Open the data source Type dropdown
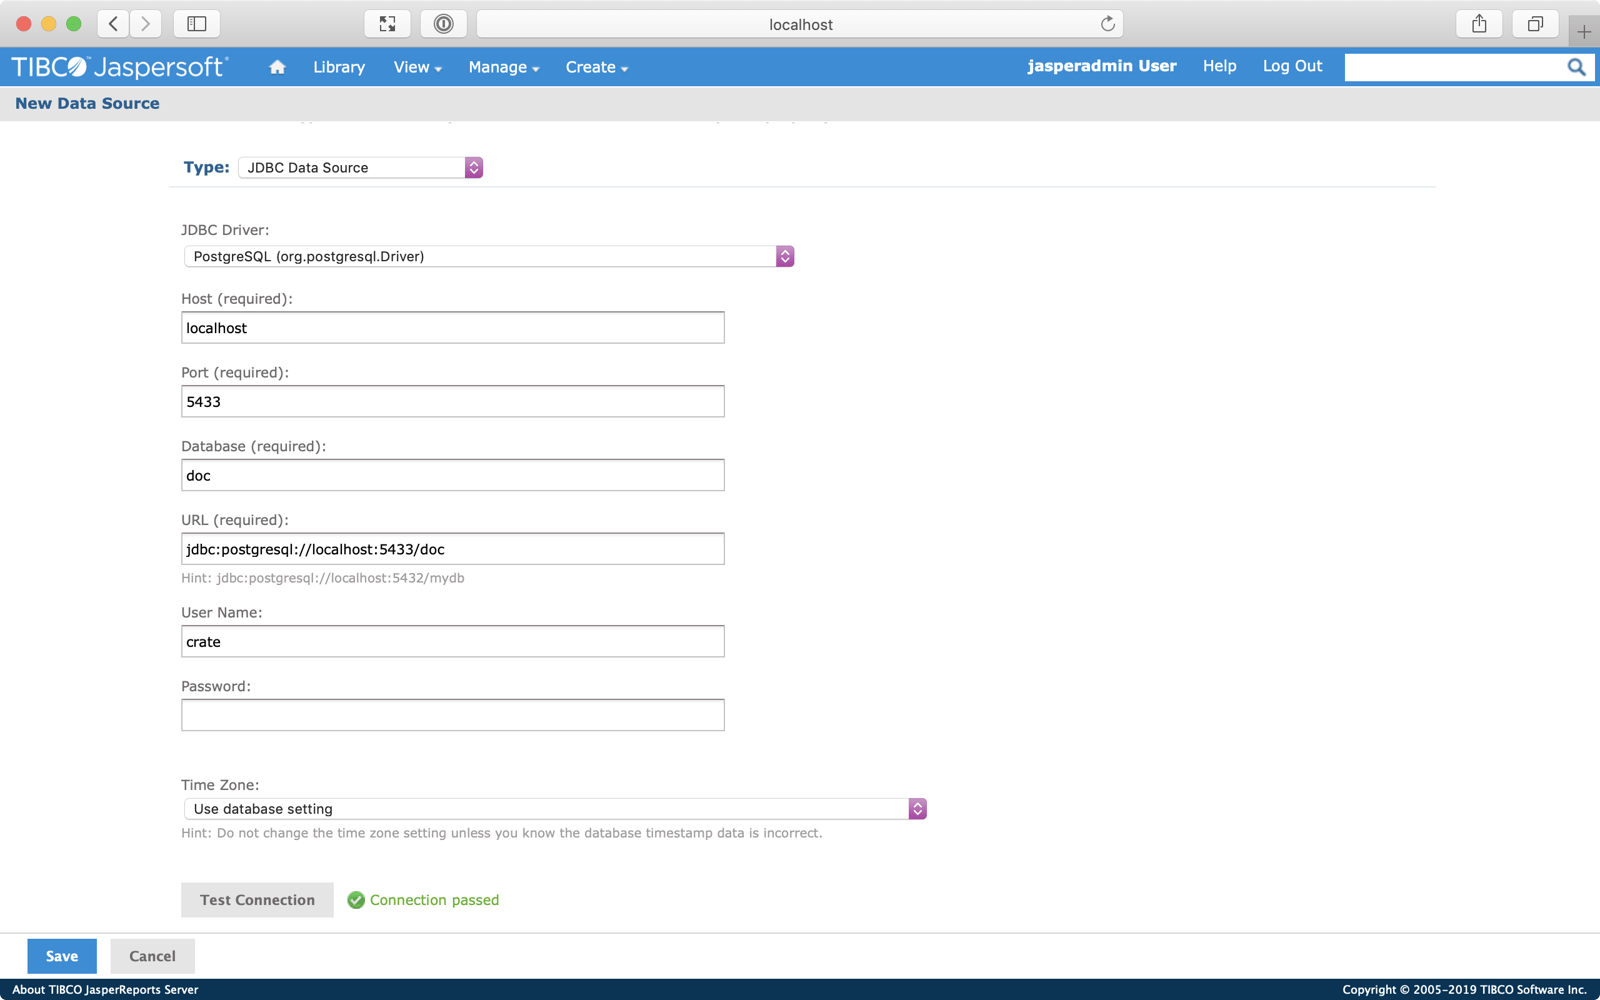 pos(360,168)
